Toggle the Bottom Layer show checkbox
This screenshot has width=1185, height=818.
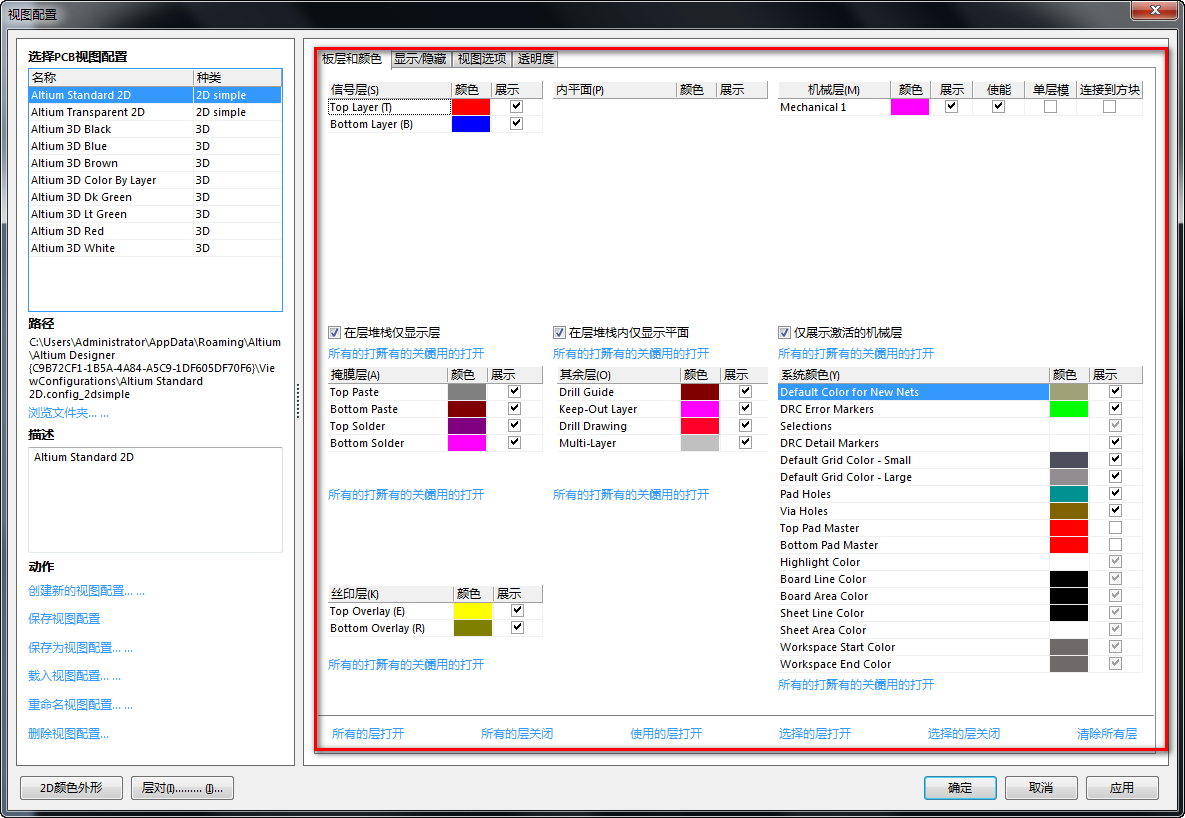[x=516, y=123]
